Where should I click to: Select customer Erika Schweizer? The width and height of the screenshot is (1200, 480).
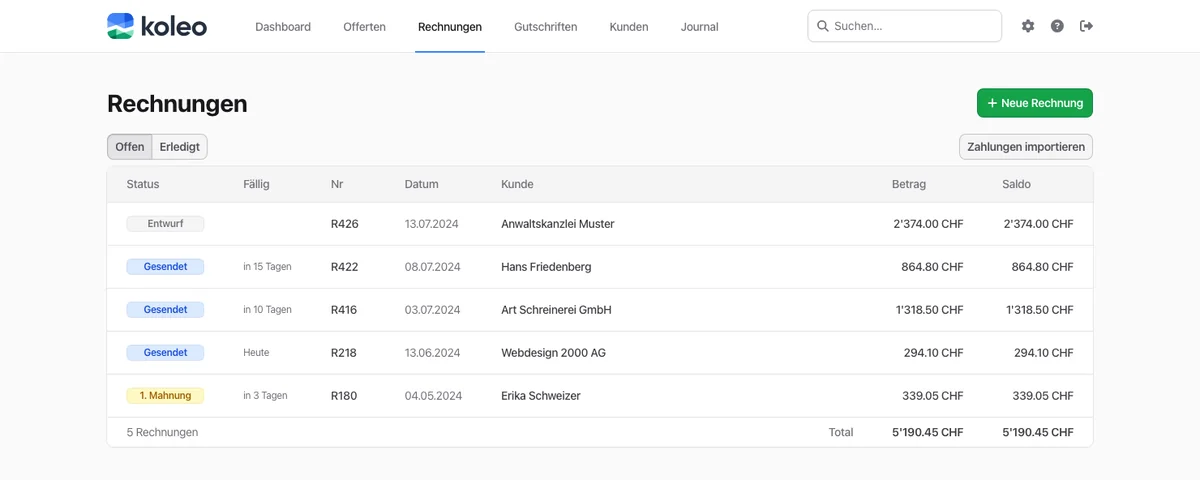coord(541,396)
